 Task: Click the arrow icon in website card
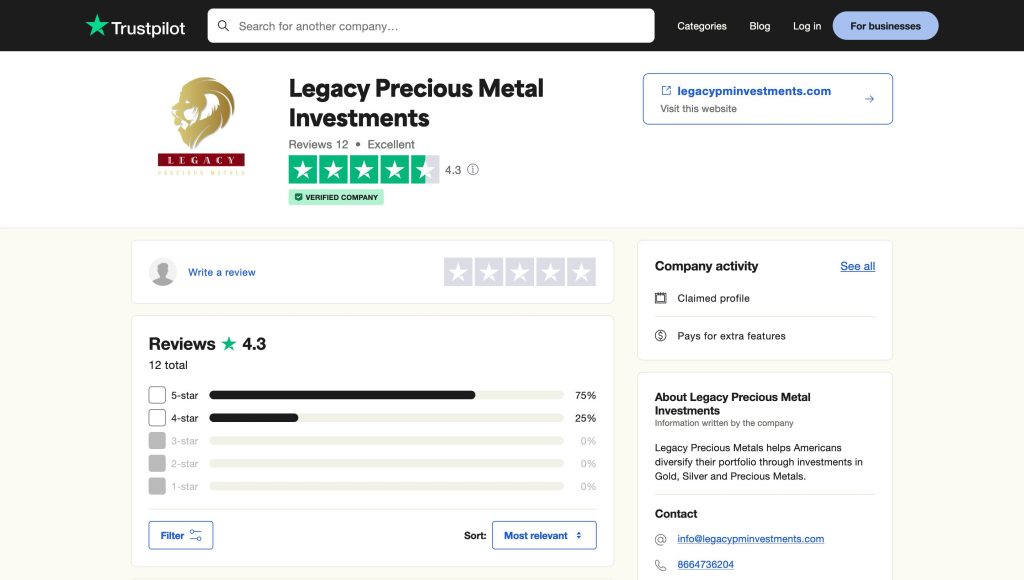[x=869, y=99]
